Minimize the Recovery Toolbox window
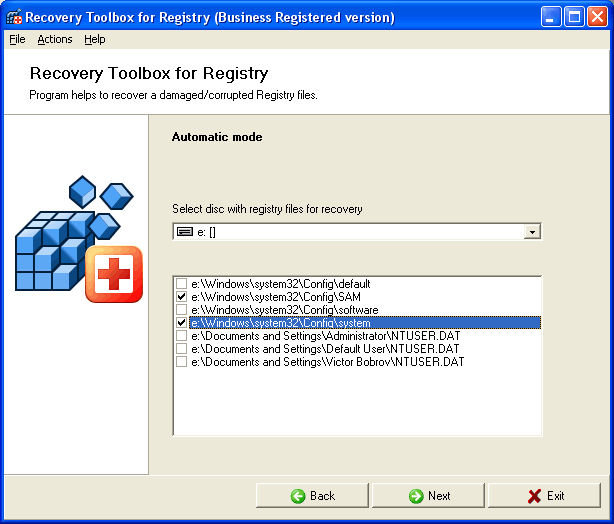This screenshot has height=524, width=614. [551, 17]
